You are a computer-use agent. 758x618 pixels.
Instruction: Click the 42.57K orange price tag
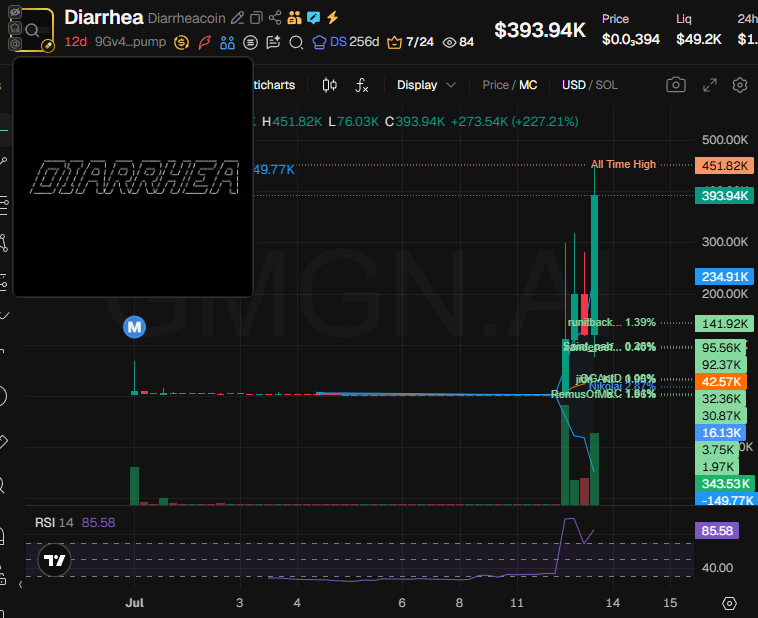click(x=721, y=382)
